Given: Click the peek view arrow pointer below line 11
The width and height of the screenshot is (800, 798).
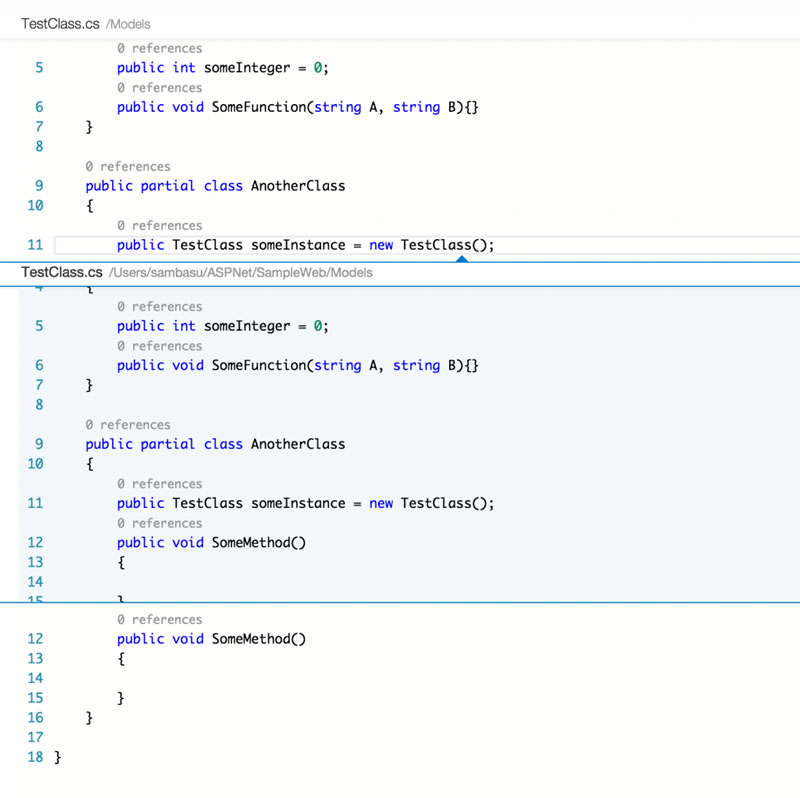Looking at the screenshot, I should [461, 259].
